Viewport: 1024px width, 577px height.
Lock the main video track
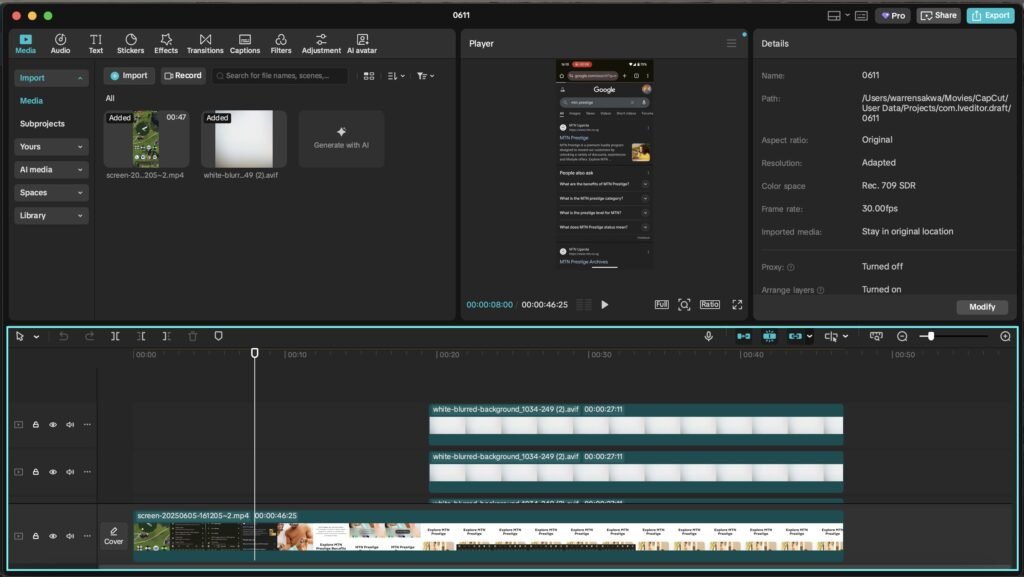(36, 536)
